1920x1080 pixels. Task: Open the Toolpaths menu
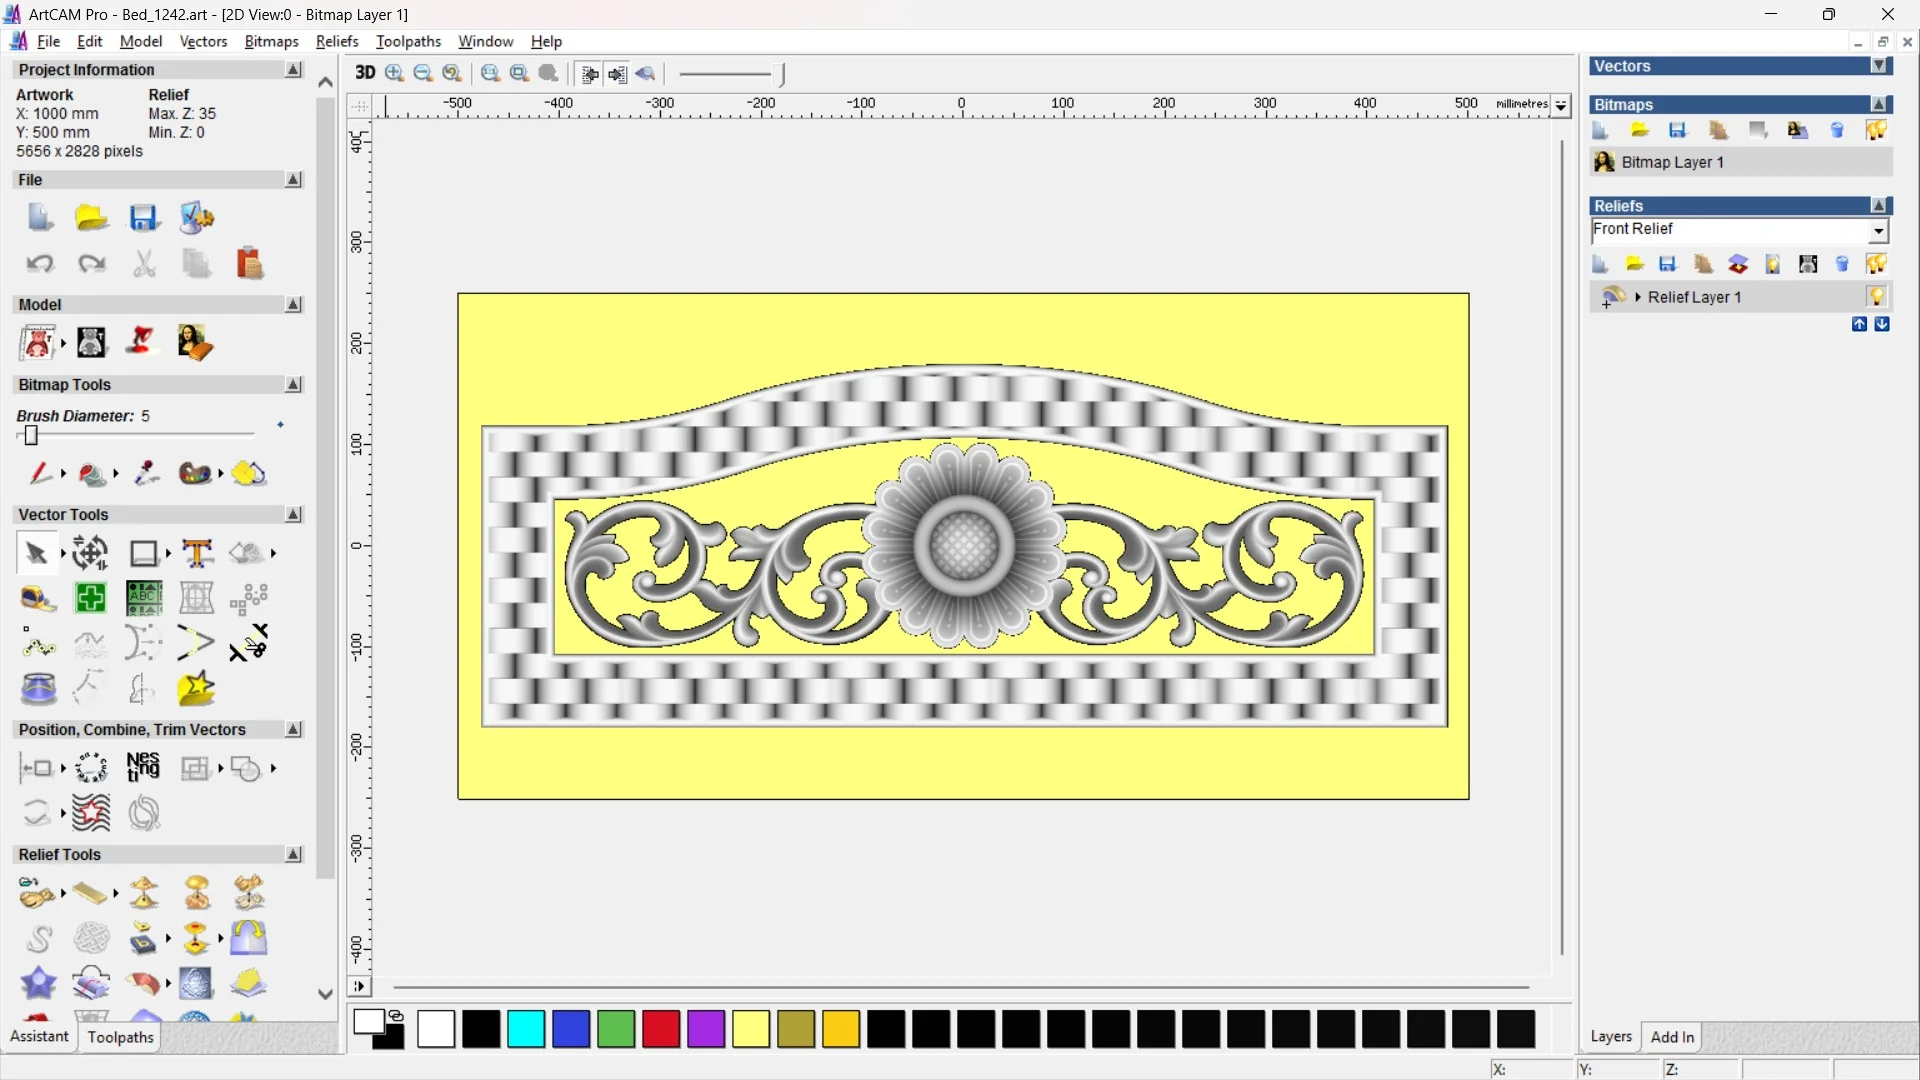408,41
